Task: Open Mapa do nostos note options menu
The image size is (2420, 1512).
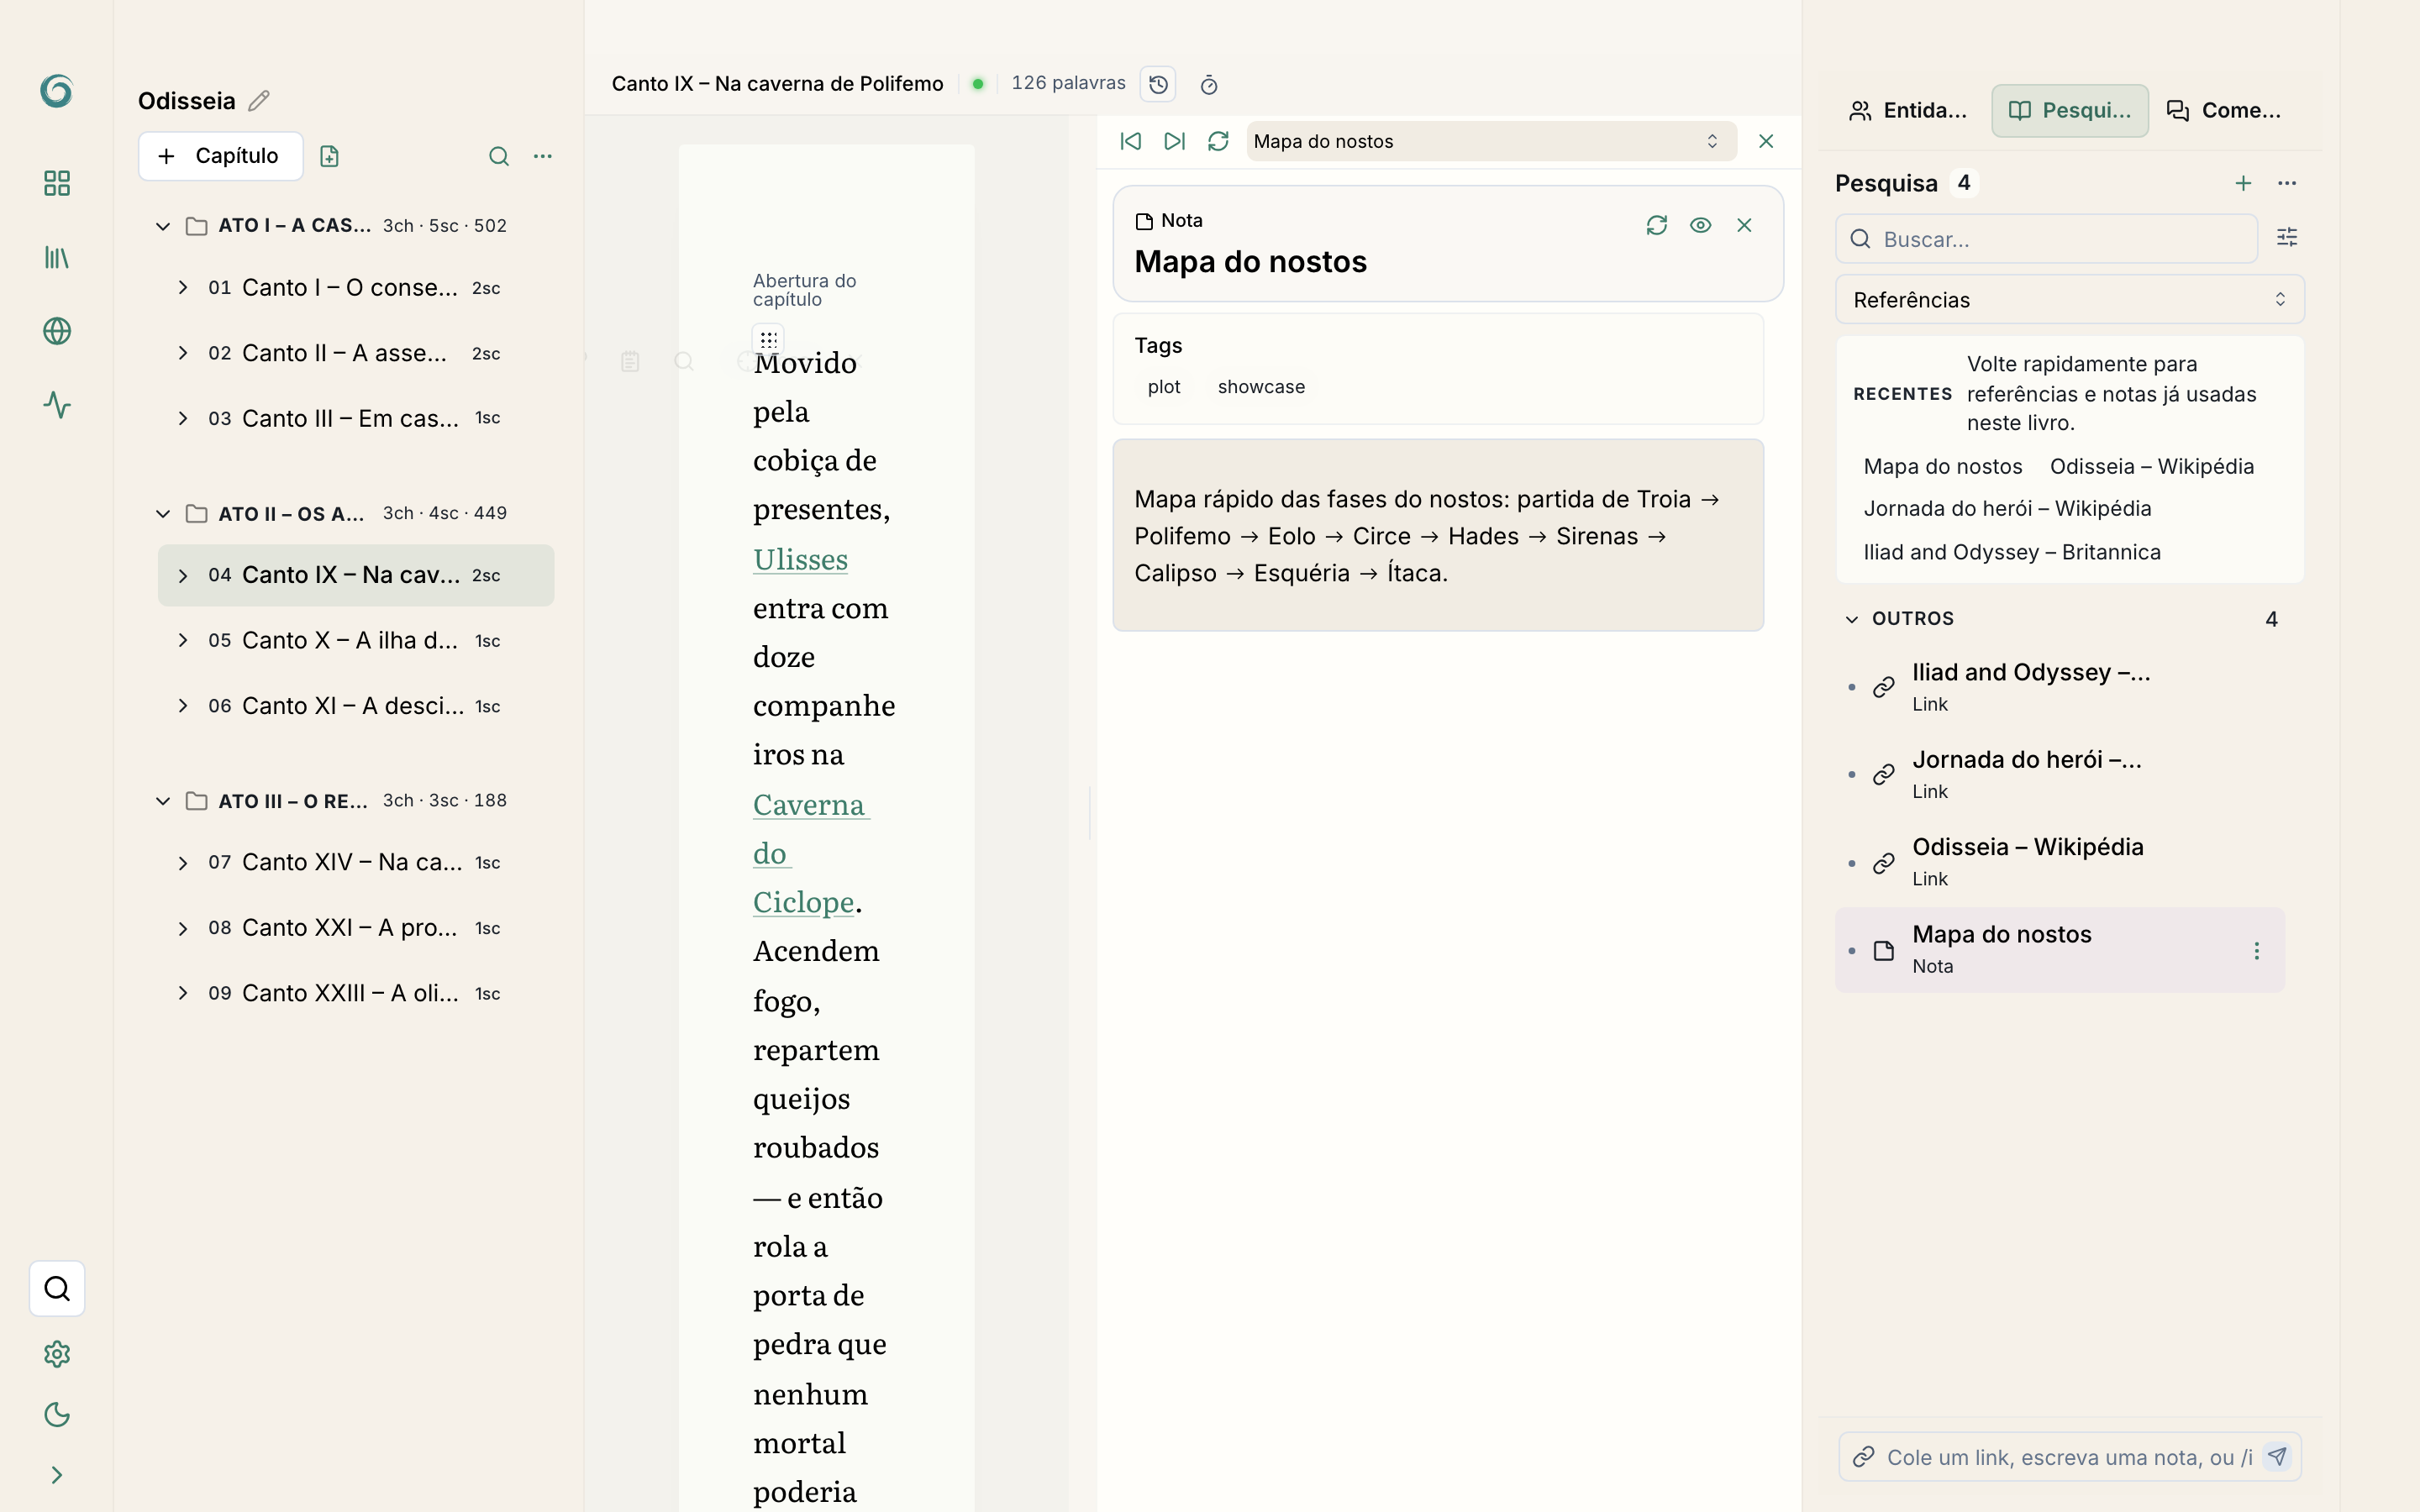Action: [2256, 950]
